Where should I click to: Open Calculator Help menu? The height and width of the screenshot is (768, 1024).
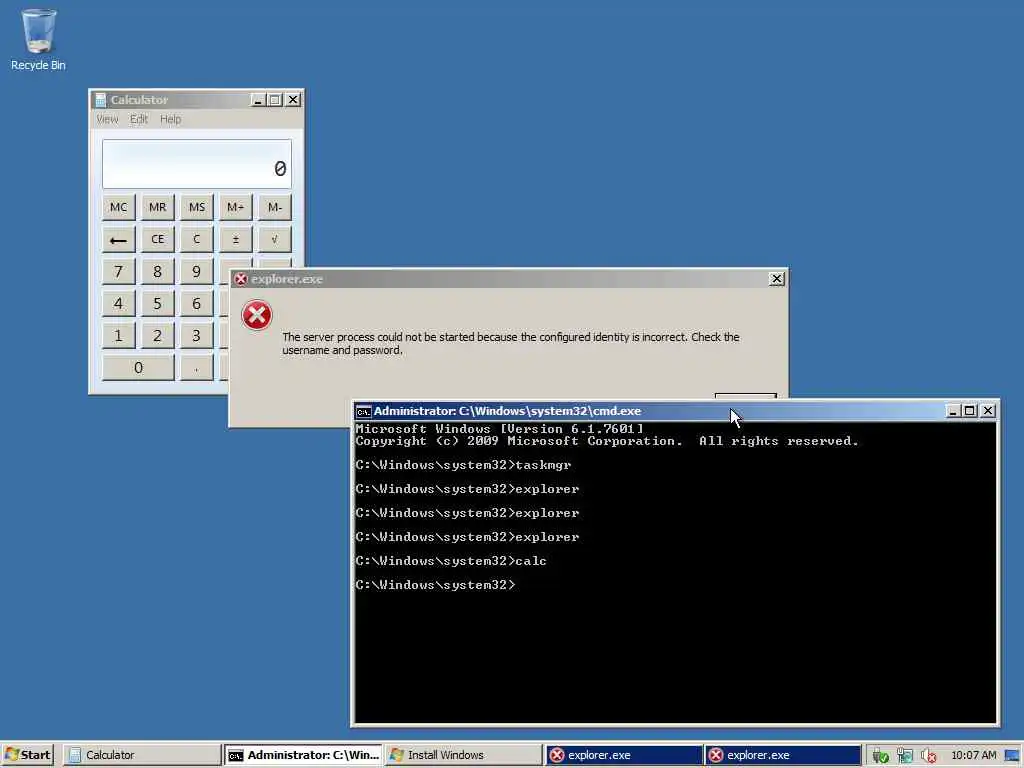[170, 119]
